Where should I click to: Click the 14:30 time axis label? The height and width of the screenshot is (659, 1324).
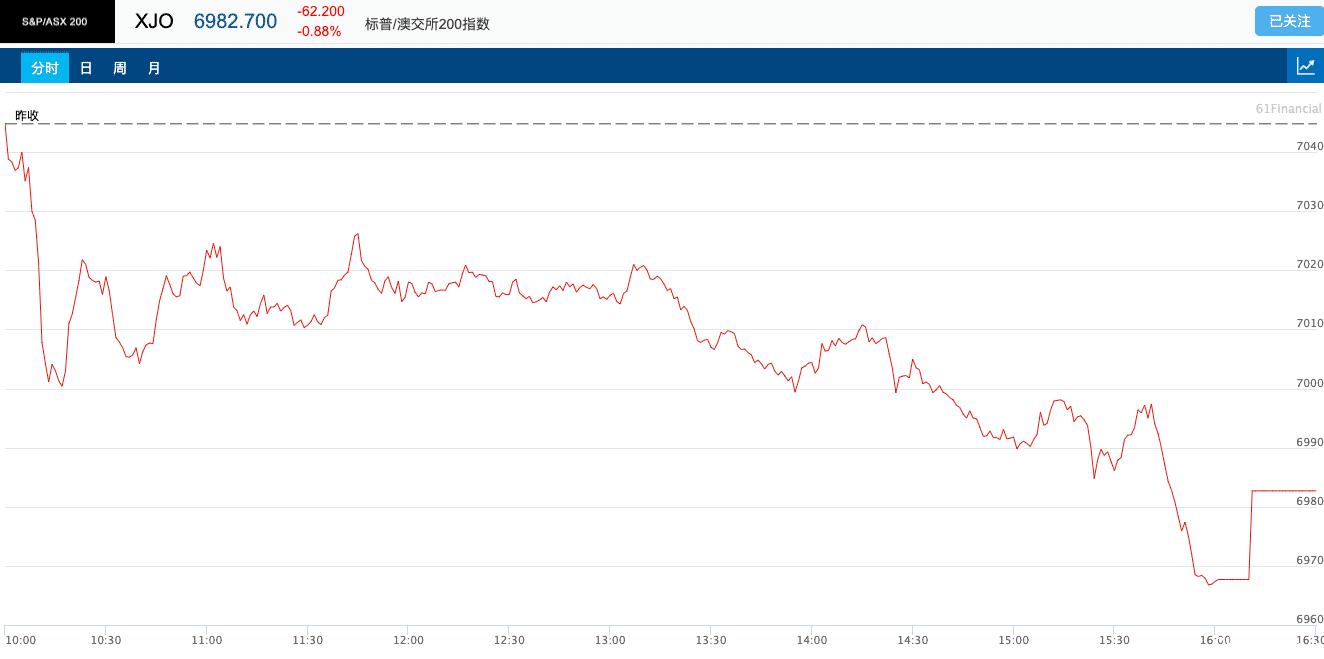click(x=913, y=640)
